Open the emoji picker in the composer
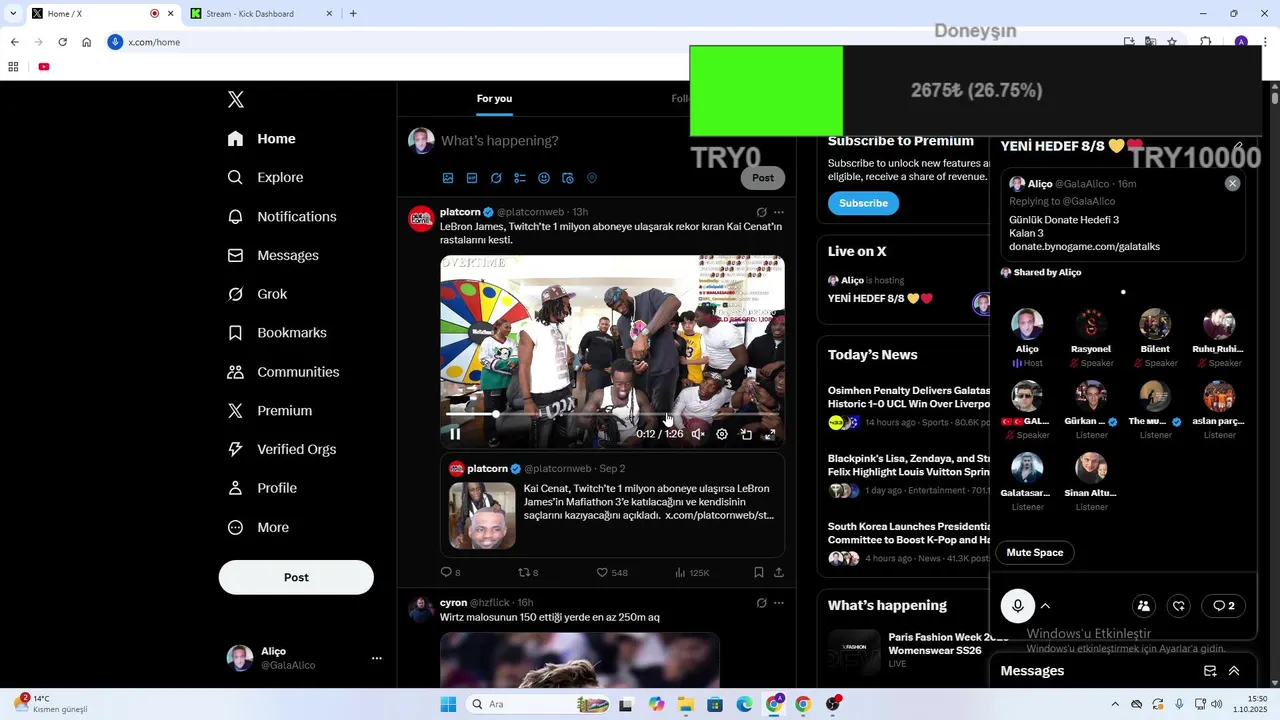The height and width of the screenshot is (720, 1280). pos(544,178)
